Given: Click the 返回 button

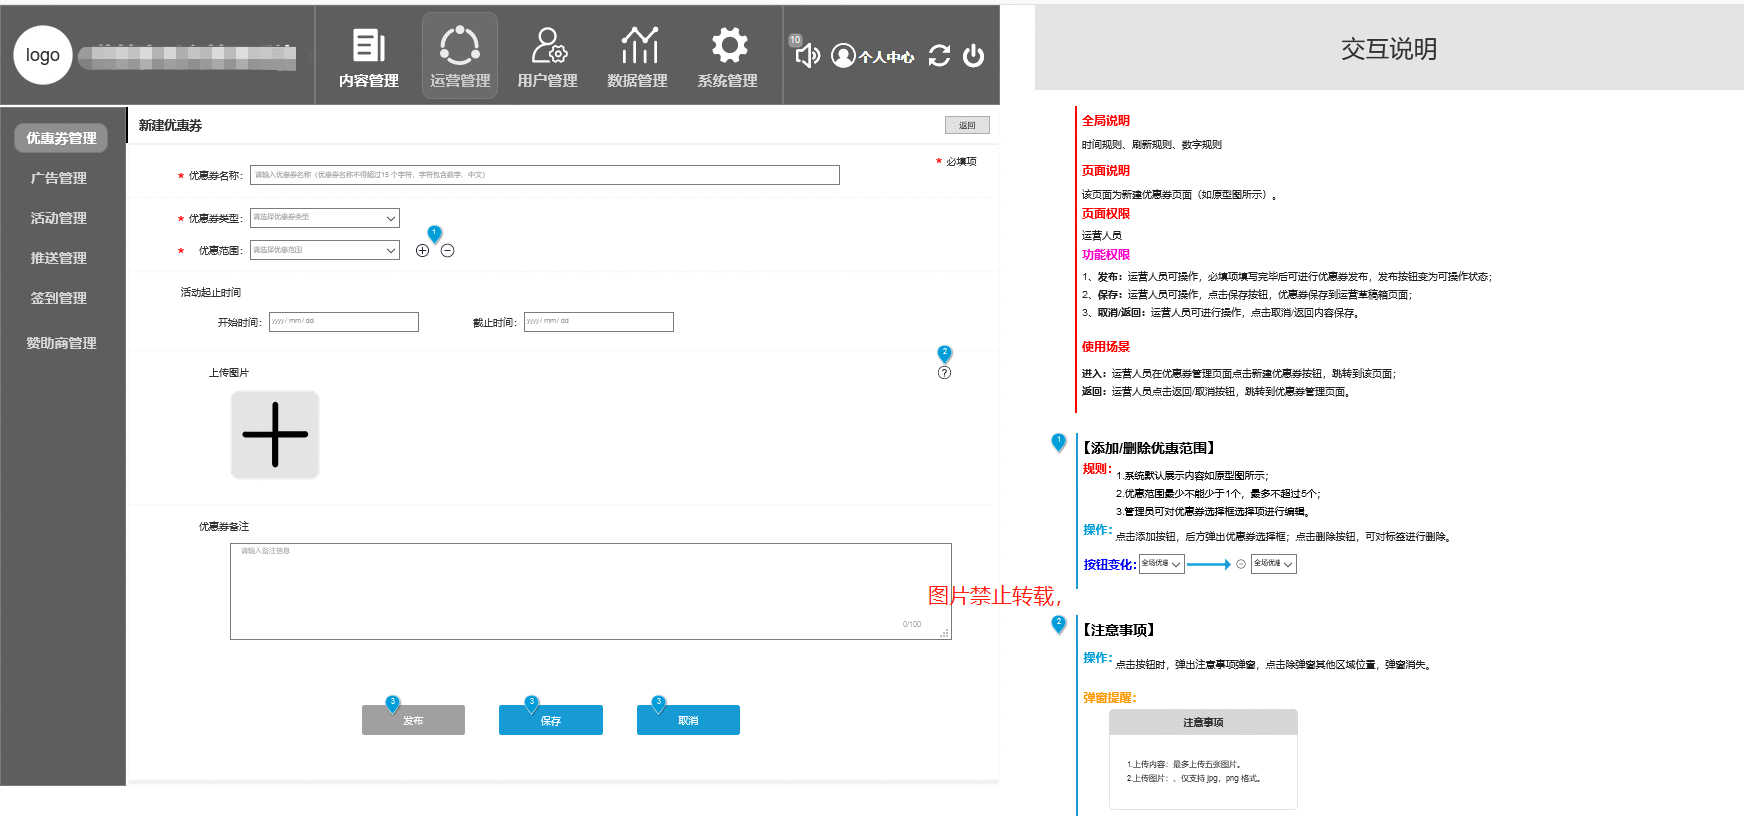Looking at the screenshot, I should pos(967,125).
